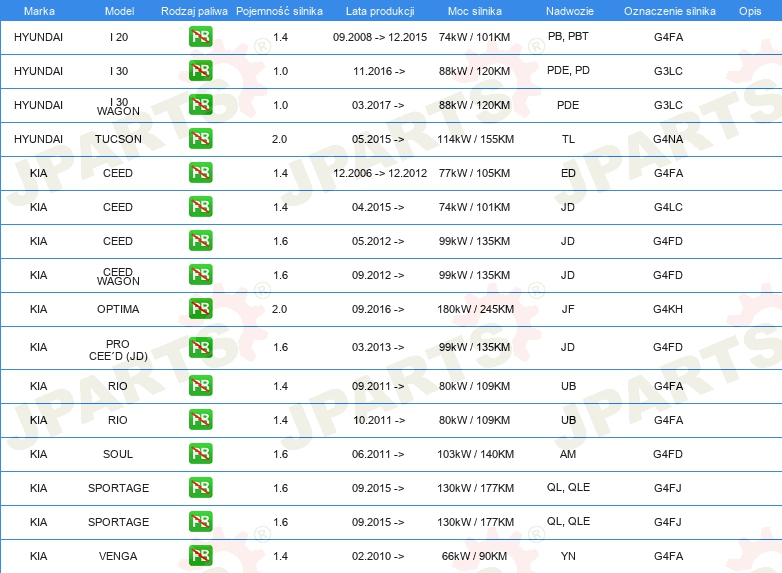
Task: Click the Rodzaj paliwa column header
Action: [194, 11]
